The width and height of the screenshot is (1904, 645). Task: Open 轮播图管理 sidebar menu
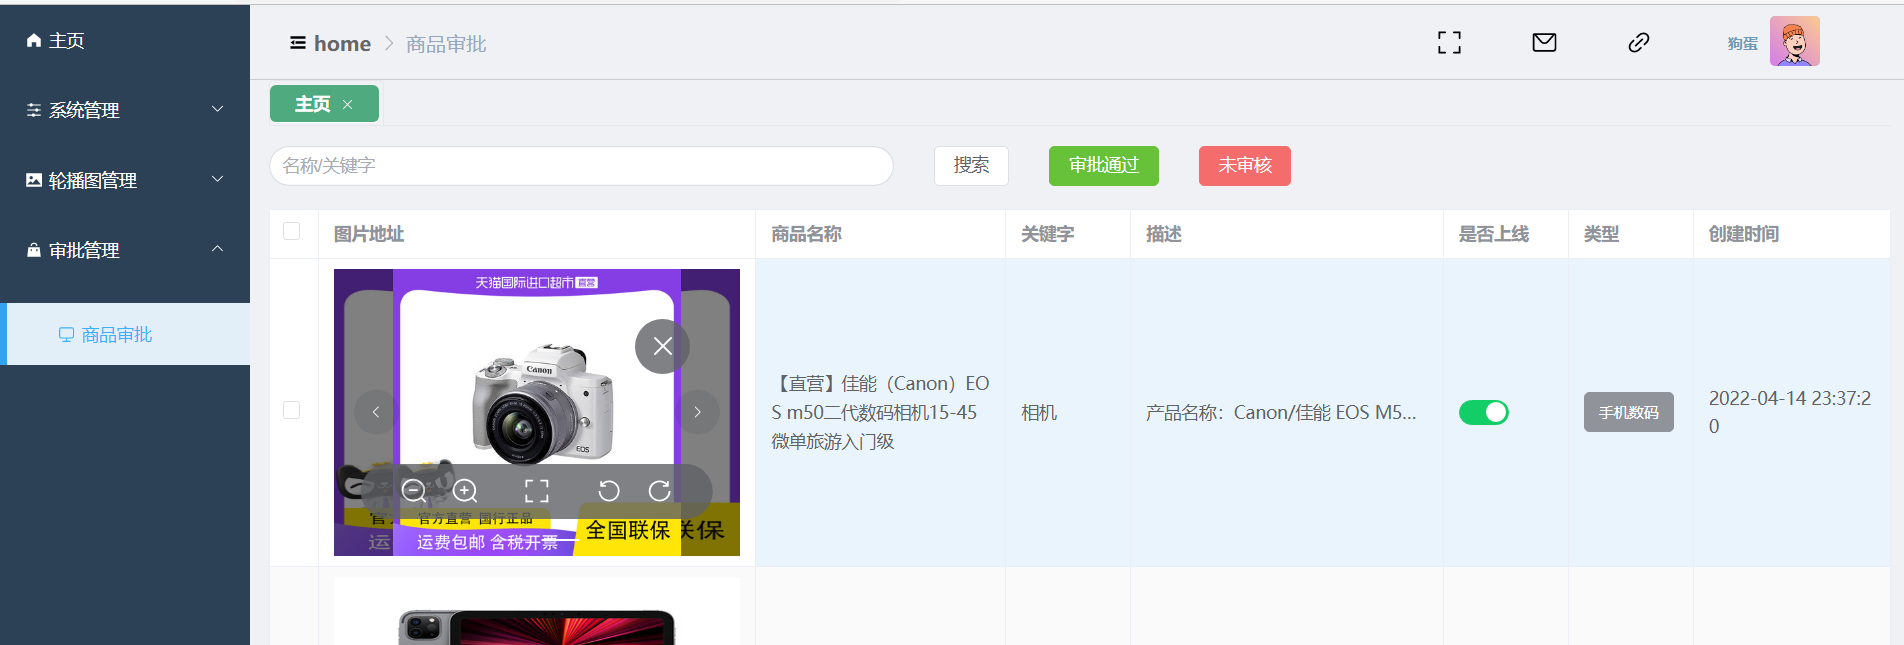125,180
